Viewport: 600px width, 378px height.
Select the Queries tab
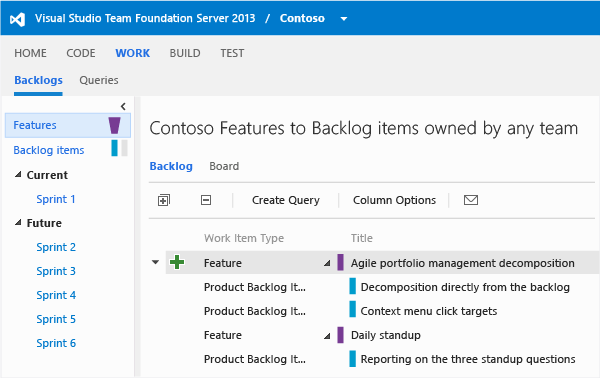coord(99,80)
